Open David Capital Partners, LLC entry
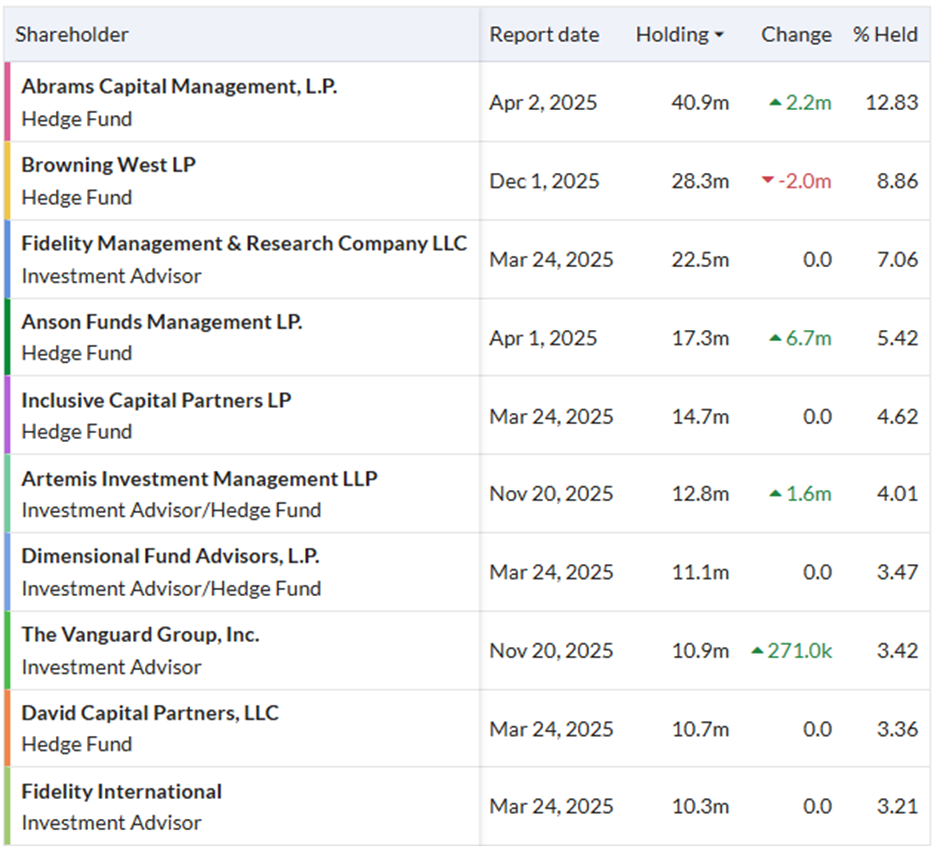 click(150, 713)
